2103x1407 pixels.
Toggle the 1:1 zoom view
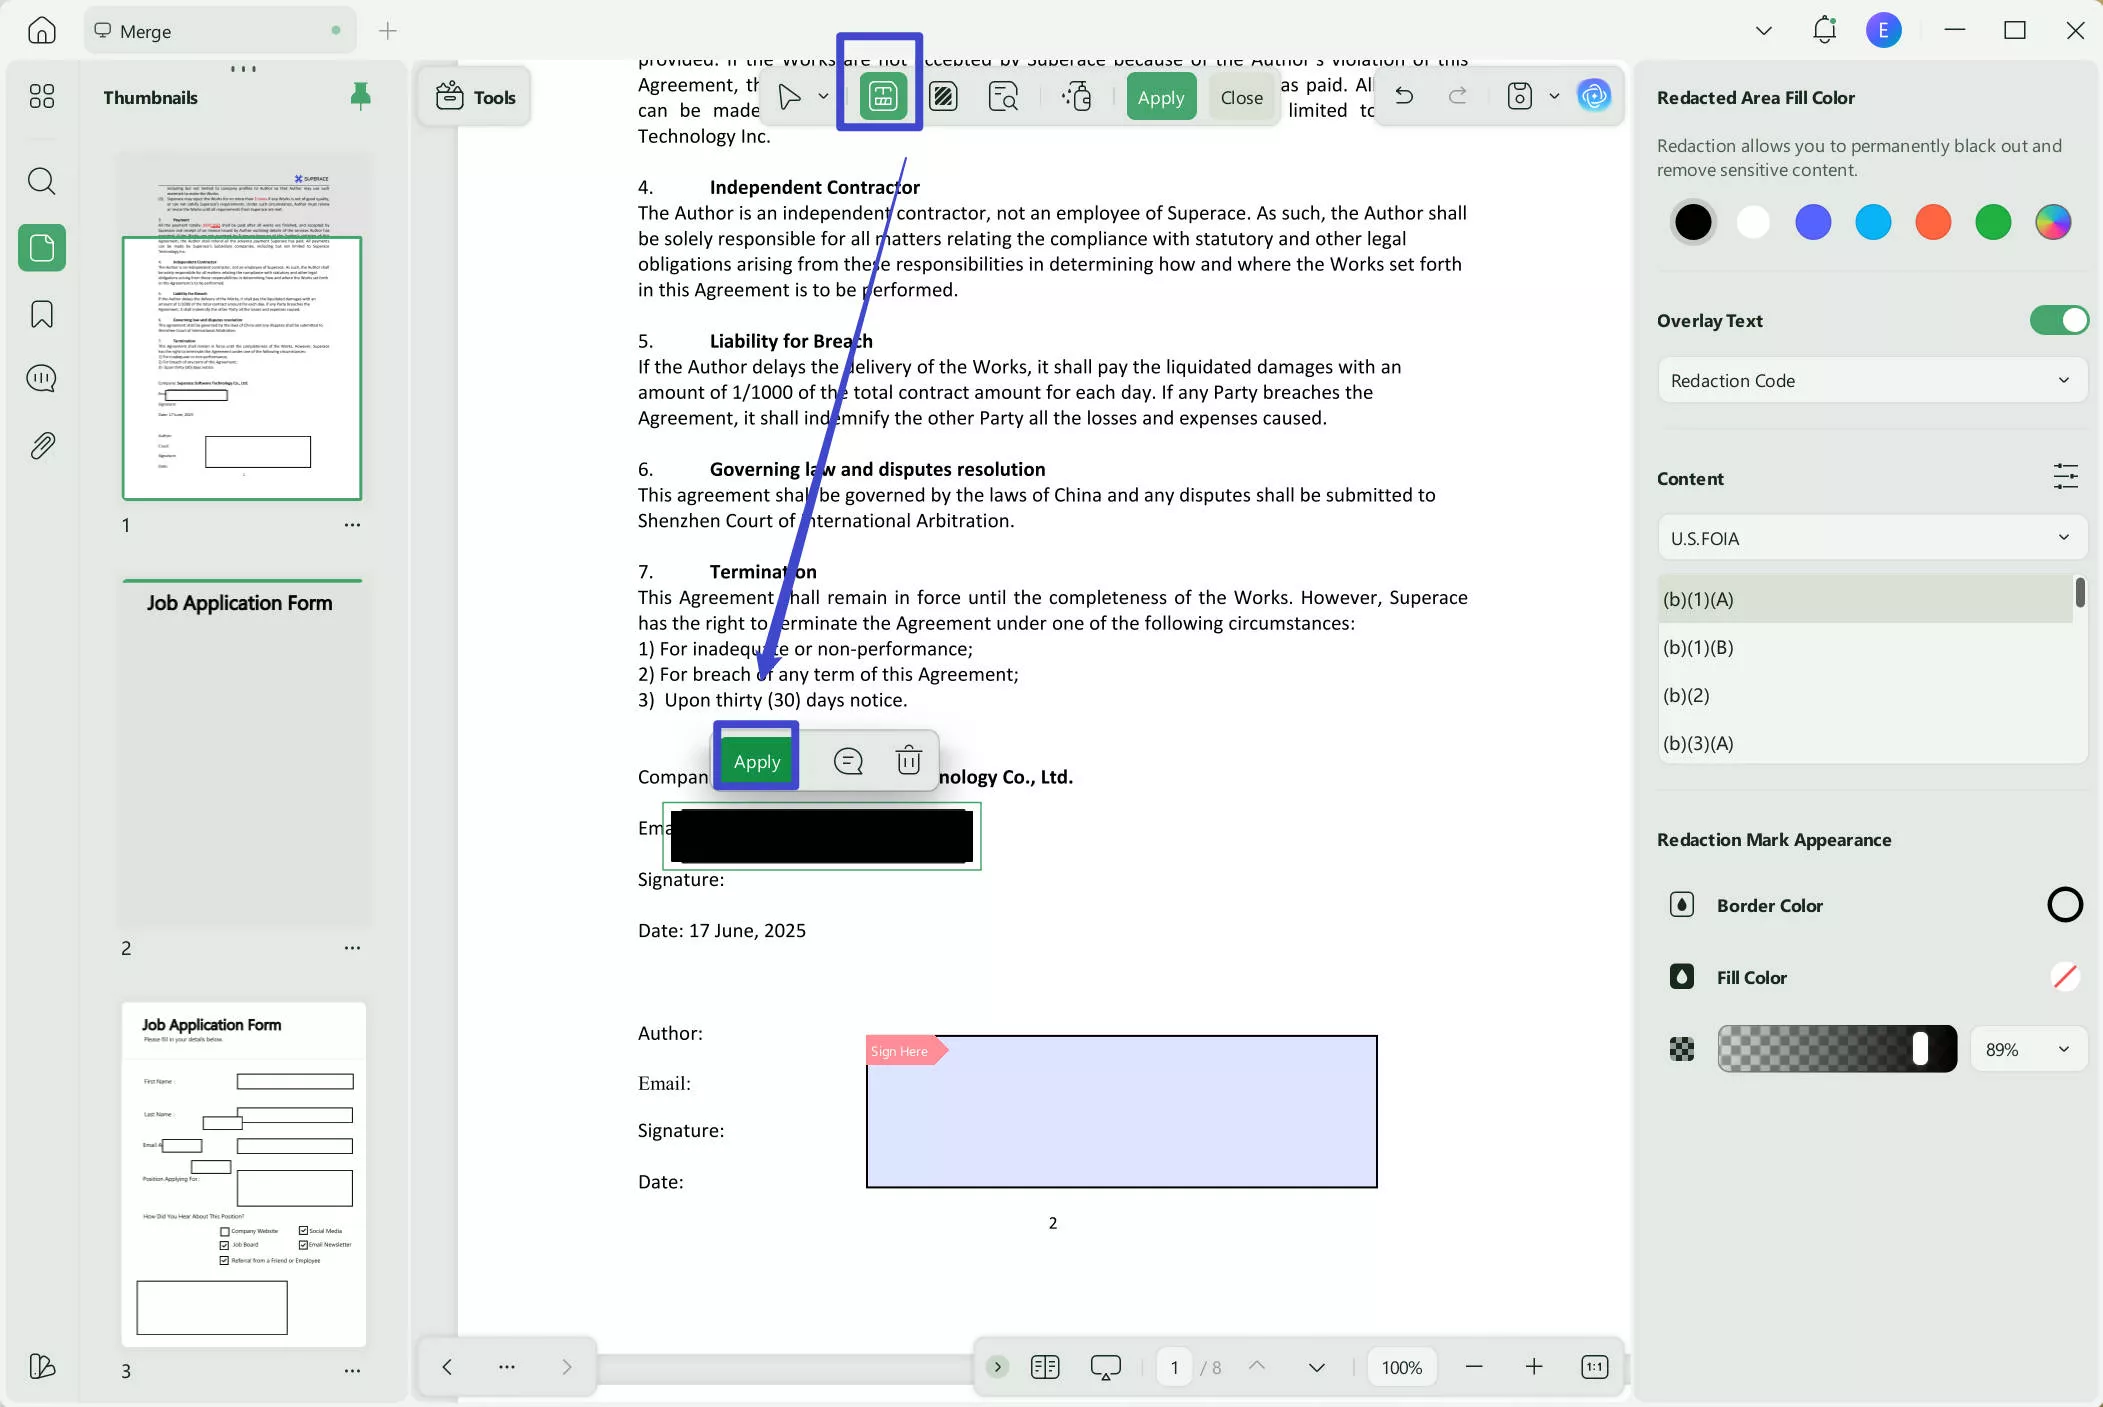coord(1594,1366)
